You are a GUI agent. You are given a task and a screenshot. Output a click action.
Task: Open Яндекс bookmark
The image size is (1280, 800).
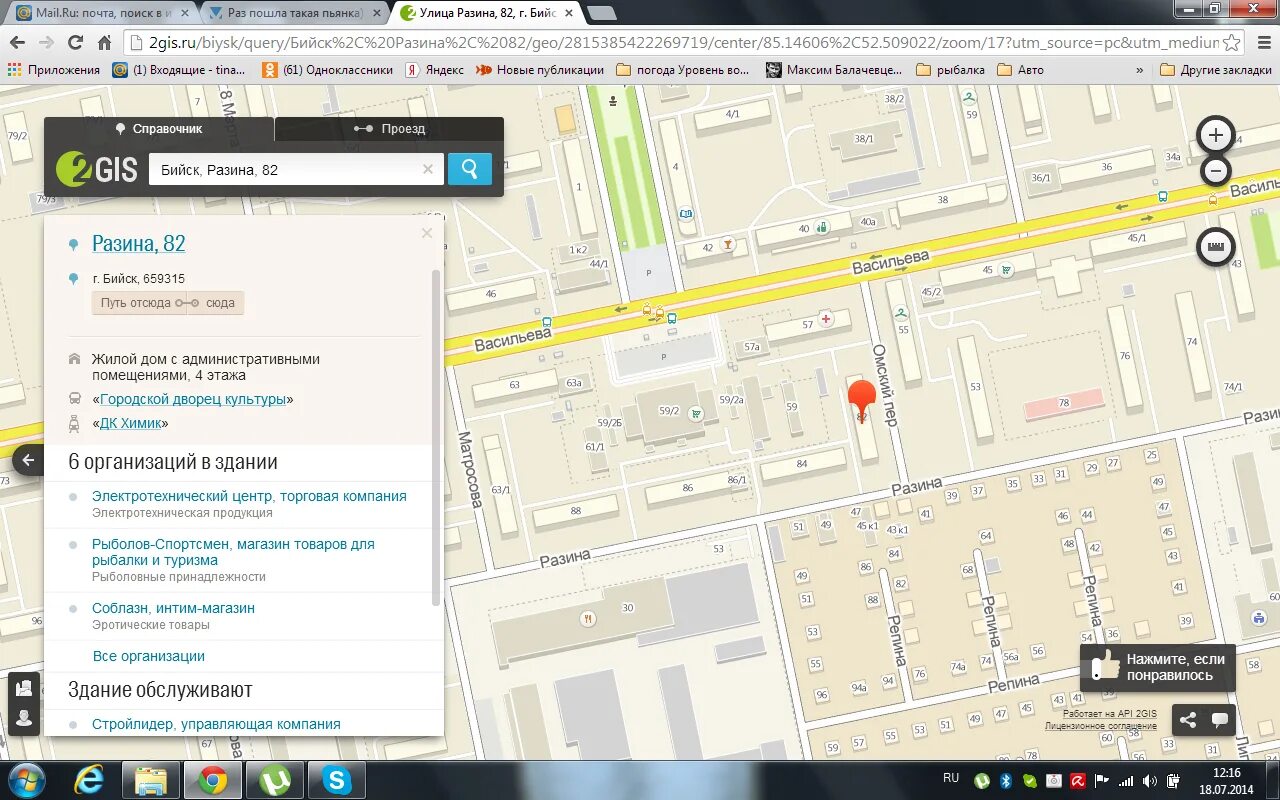[434, 70]
